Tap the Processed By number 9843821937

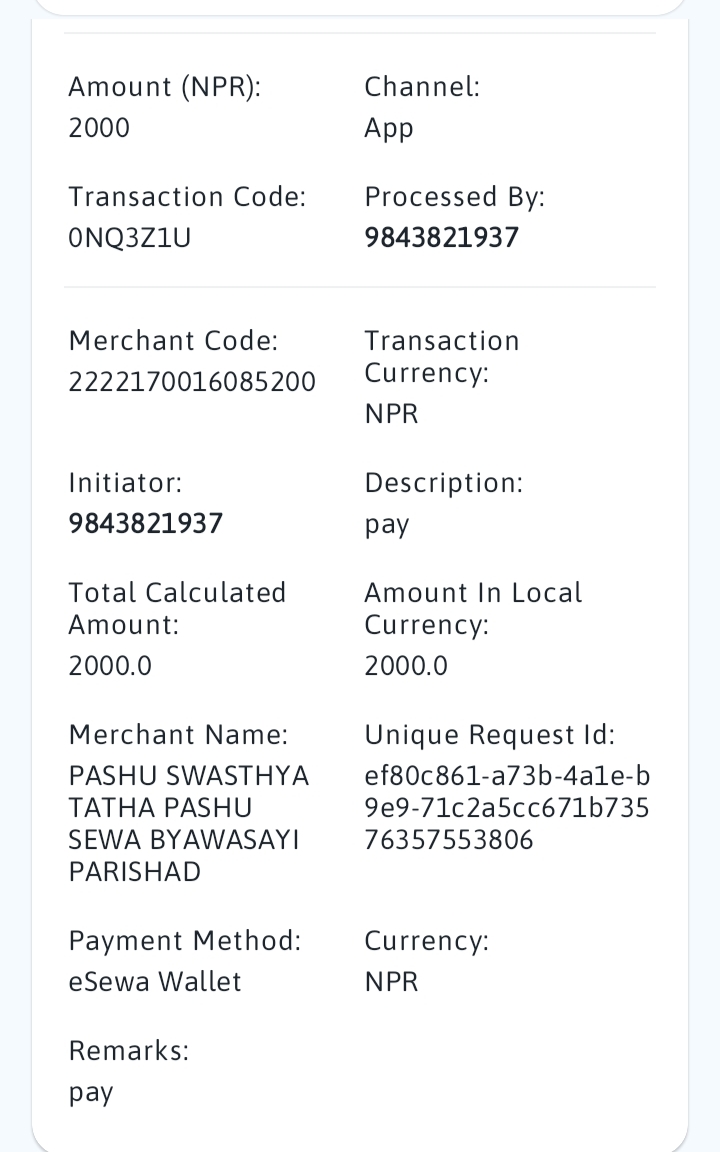(442, 237)
